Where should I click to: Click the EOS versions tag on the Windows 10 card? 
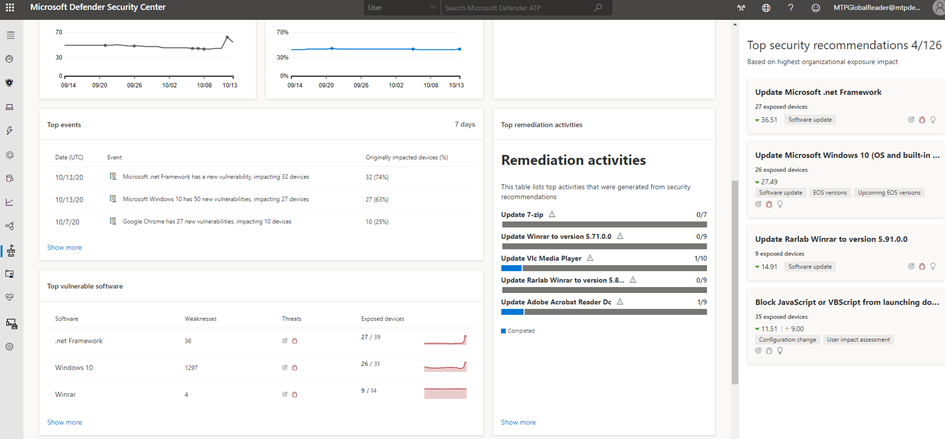point(829,192)
